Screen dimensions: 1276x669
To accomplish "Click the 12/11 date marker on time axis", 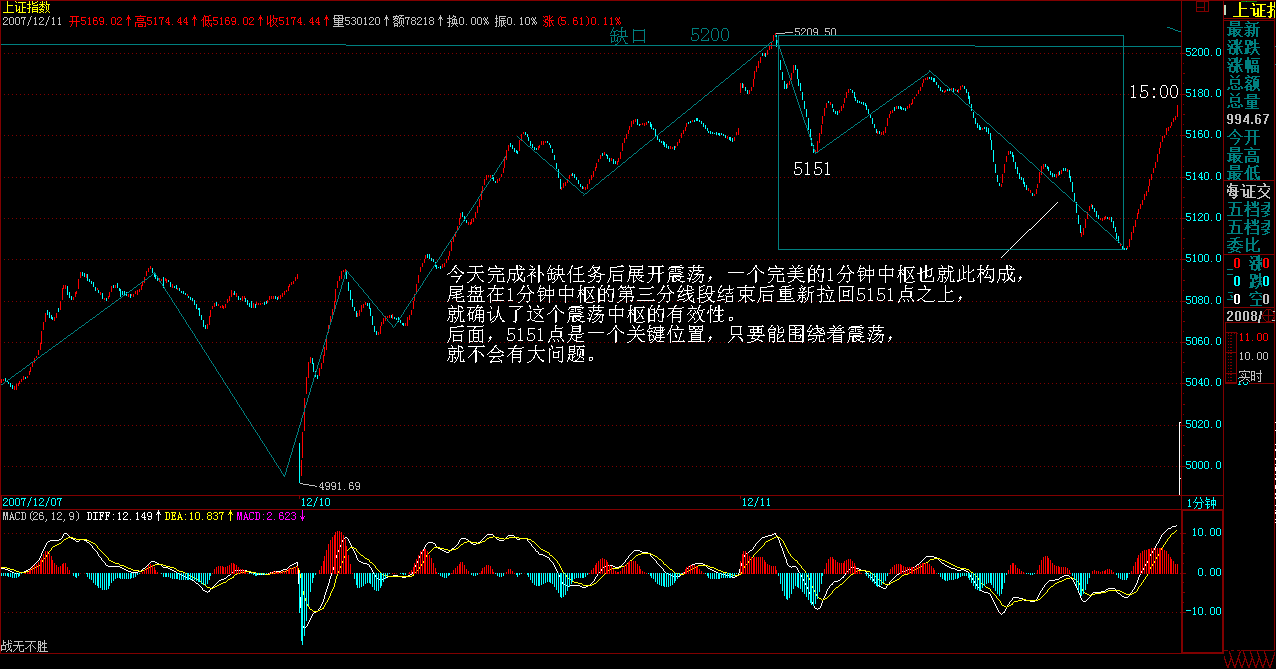I will 757,501.
